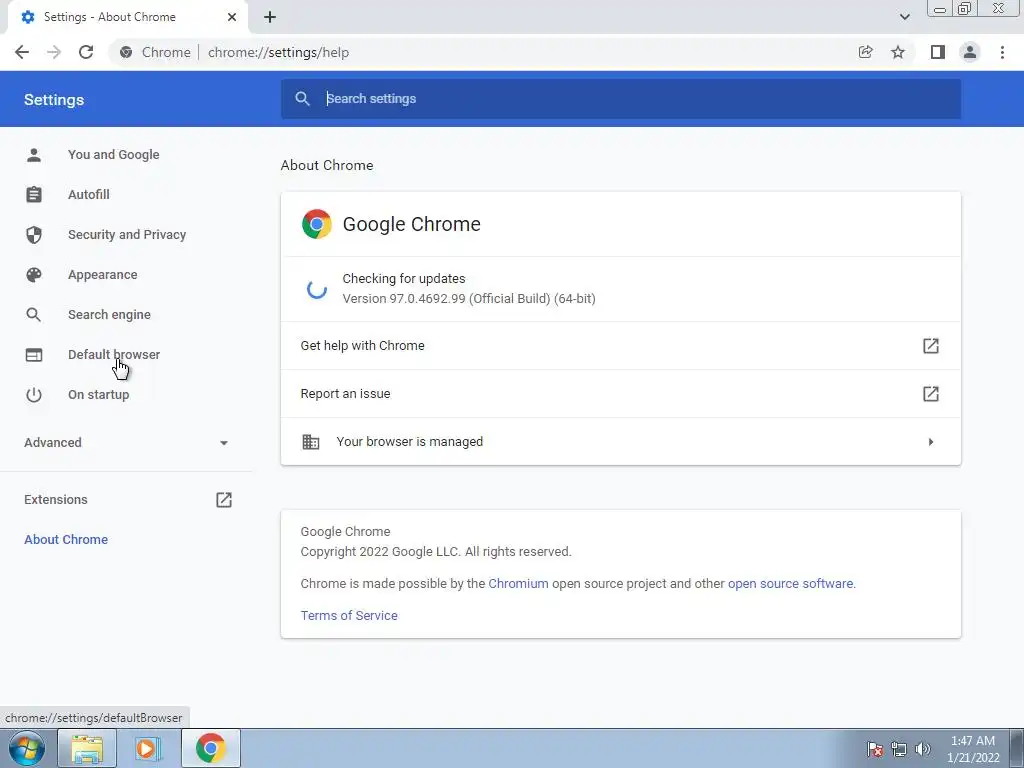The image size is (1024, 768).
Task: Expand the Advanced section
Action: tap(127, 443)
